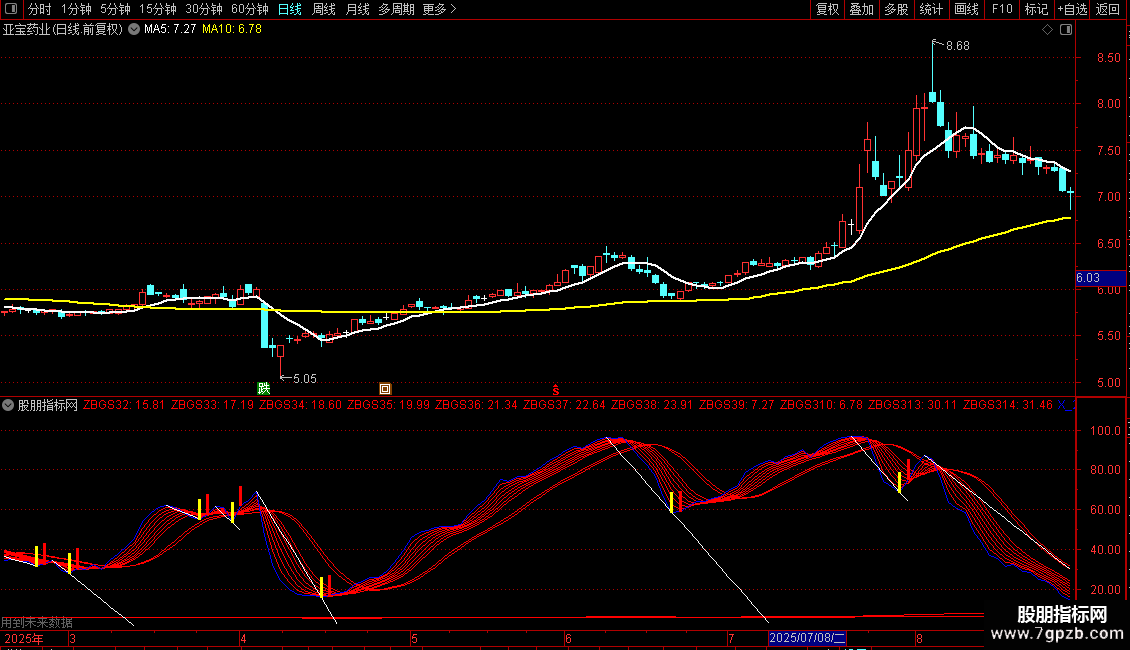Viewport: 1130px width, 650px height.
Task: Open F10 company information
Action: tap(1002, 9)
